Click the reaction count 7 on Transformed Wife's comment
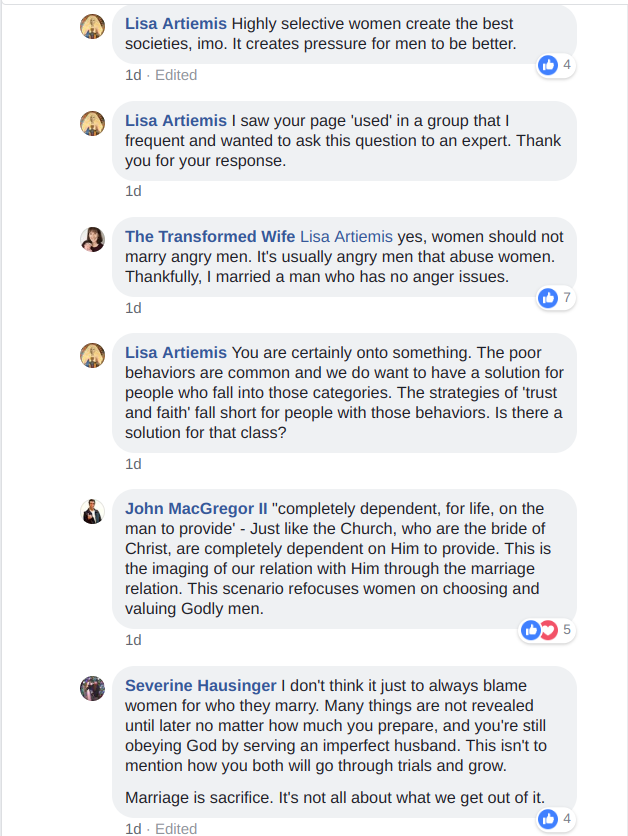Image resolution: width=628 pixels, height=836 pixels. coord(567,297)
